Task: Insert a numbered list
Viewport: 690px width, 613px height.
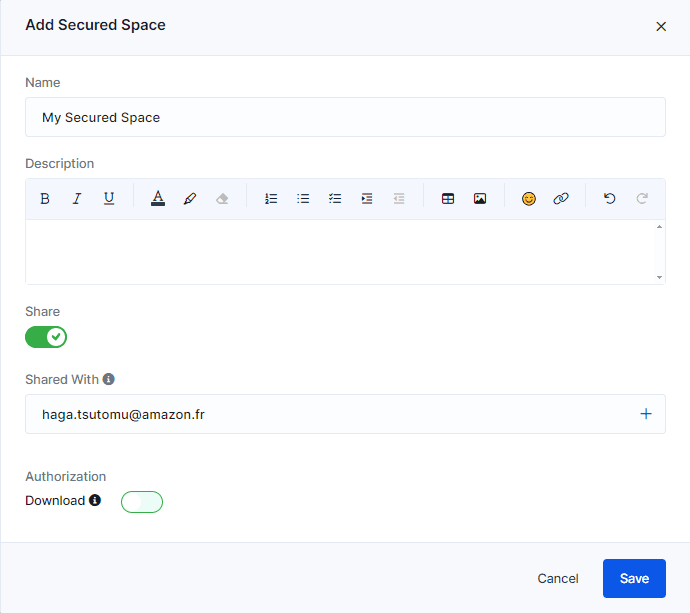Action: (271, 199)
